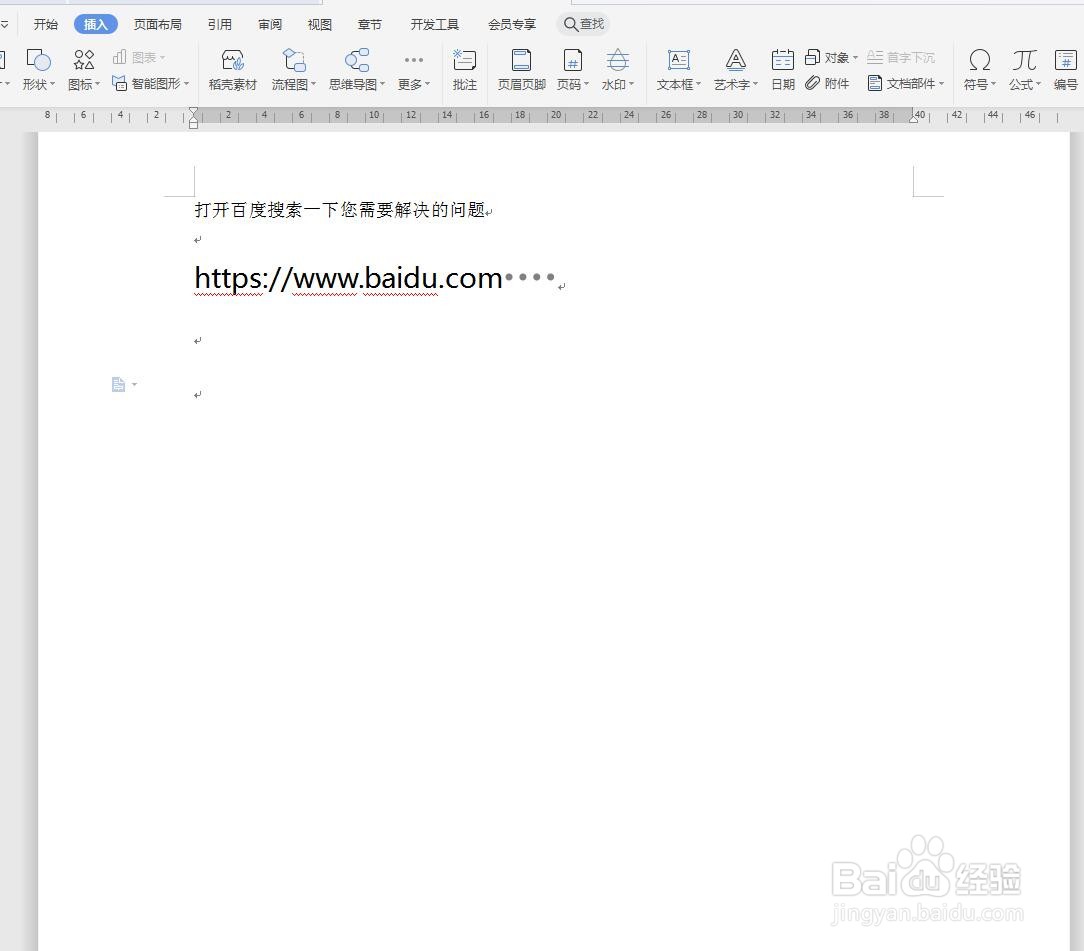Screen dimensions: 1084x951
Task: Open the 稻壳素材 resources tool
Action: pyautogui.click(x=231, y=68)
